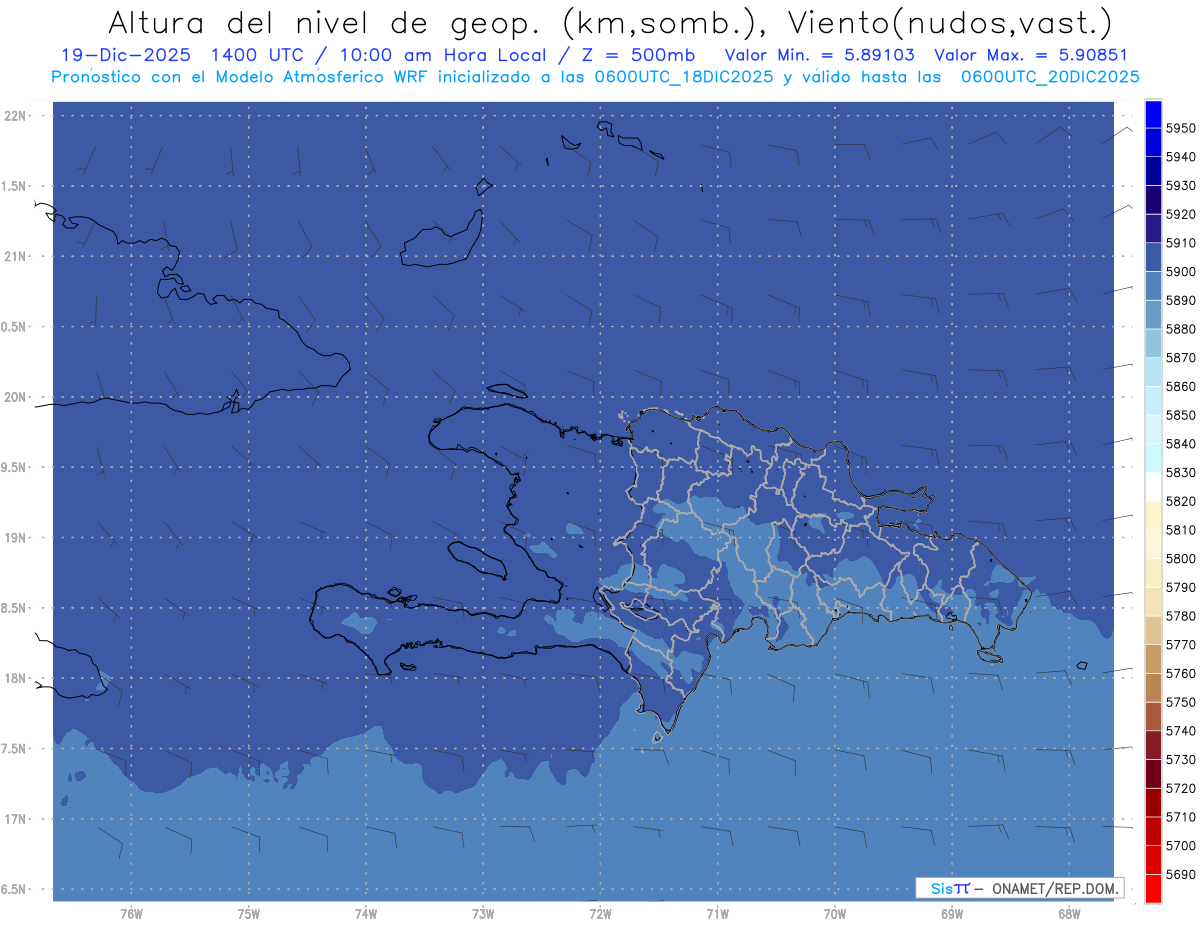This screenshot has width=1200, height=927.
Task: Click the "5870" color scale label
Action: [1180, 357]
